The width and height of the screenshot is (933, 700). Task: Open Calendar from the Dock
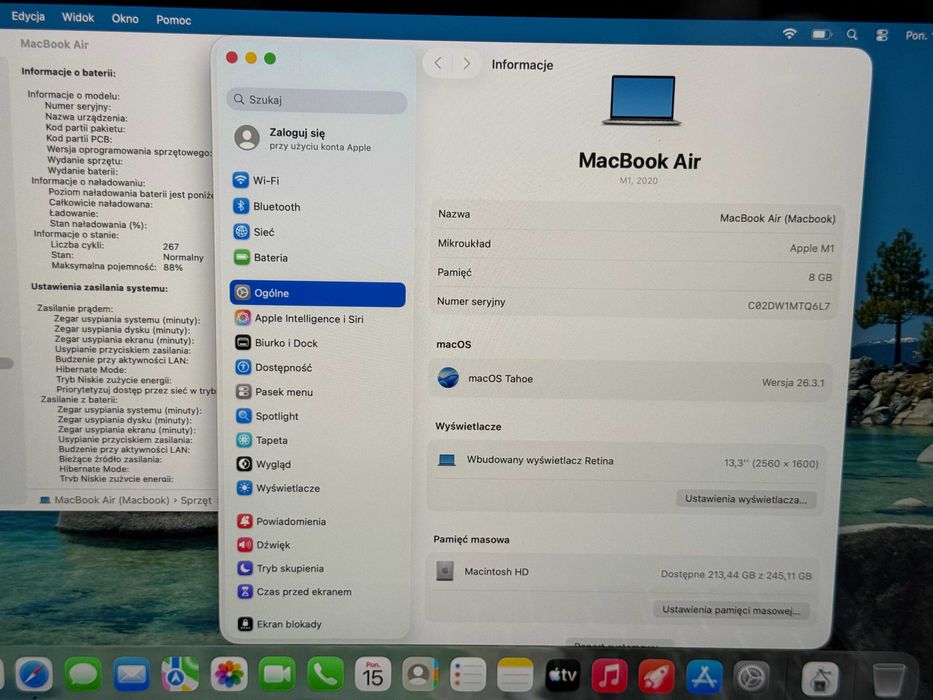[x=372, y=676]
